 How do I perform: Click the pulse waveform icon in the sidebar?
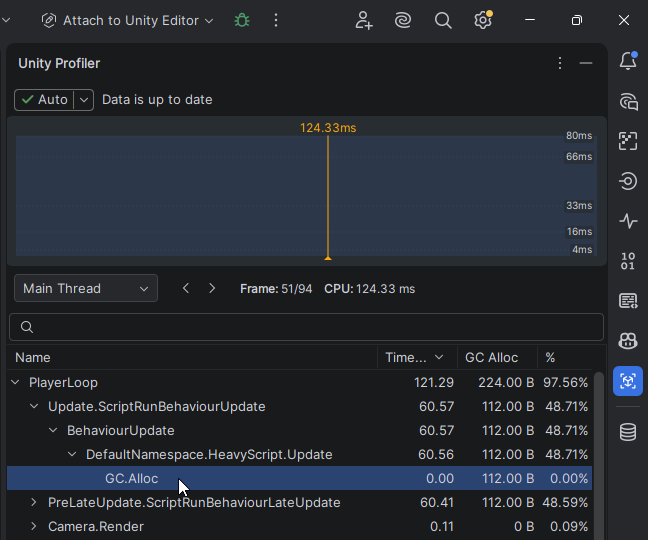628,221
